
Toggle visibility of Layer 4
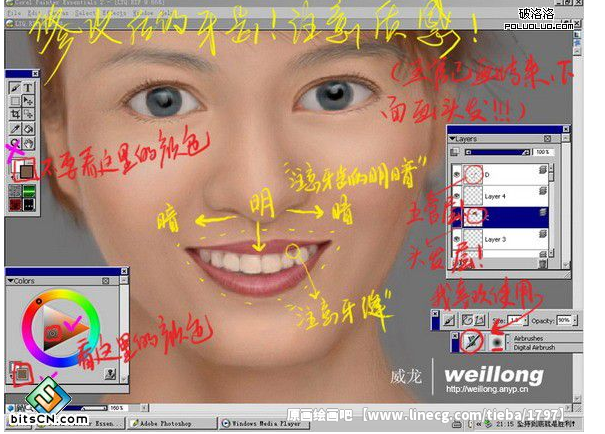point(458,194)
